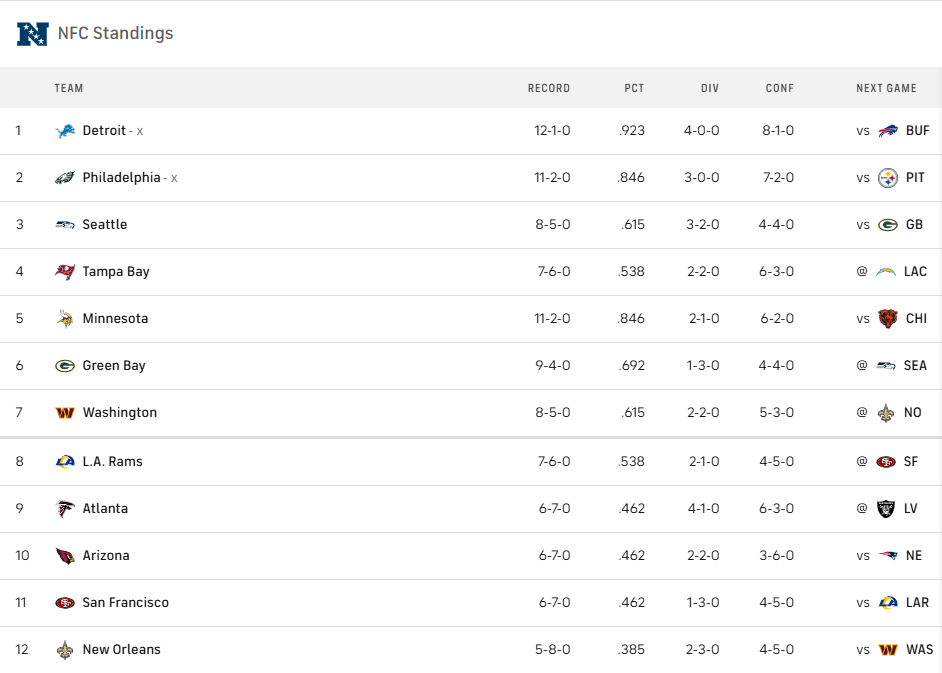Click the Philadelphia Eagles team logo
The width and height of the screenshot is (942, 673).
pyautogui.click(x=65, y=178)
